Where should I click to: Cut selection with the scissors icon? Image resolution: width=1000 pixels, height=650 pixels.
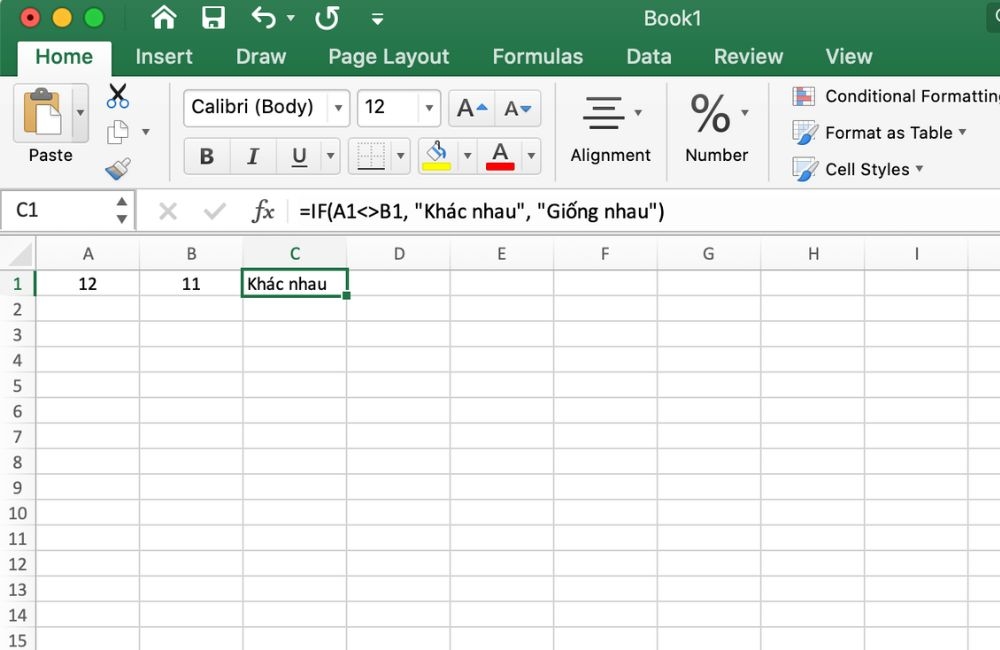pyautogui.click(x=118, y=96)
